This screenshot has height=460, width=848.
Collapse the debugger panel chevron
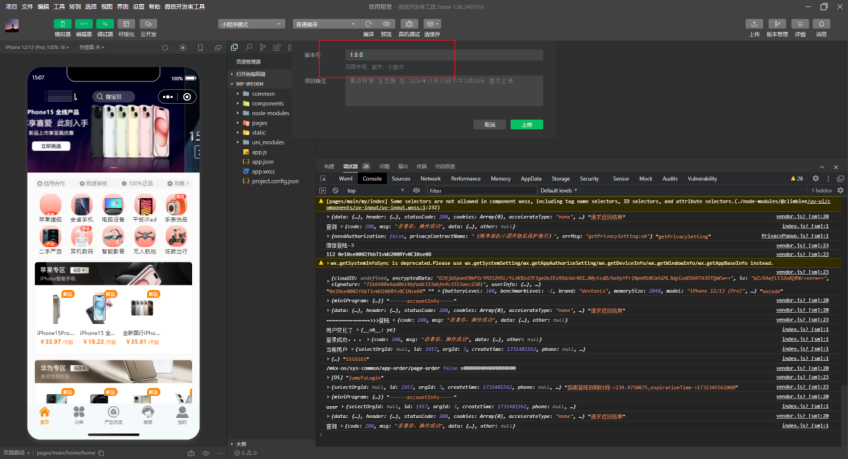tap(822, 167)
